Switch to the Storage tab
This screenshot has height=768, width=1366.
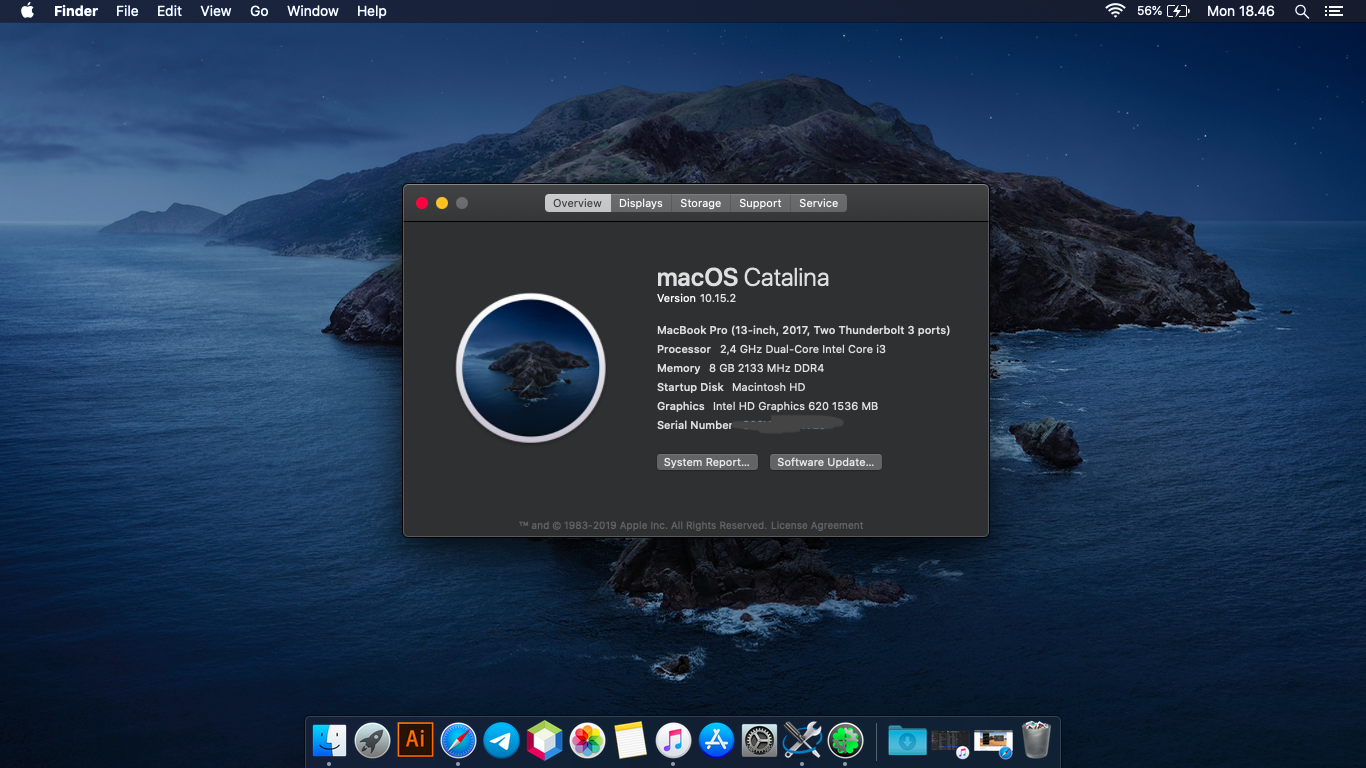tap(701, 203)
